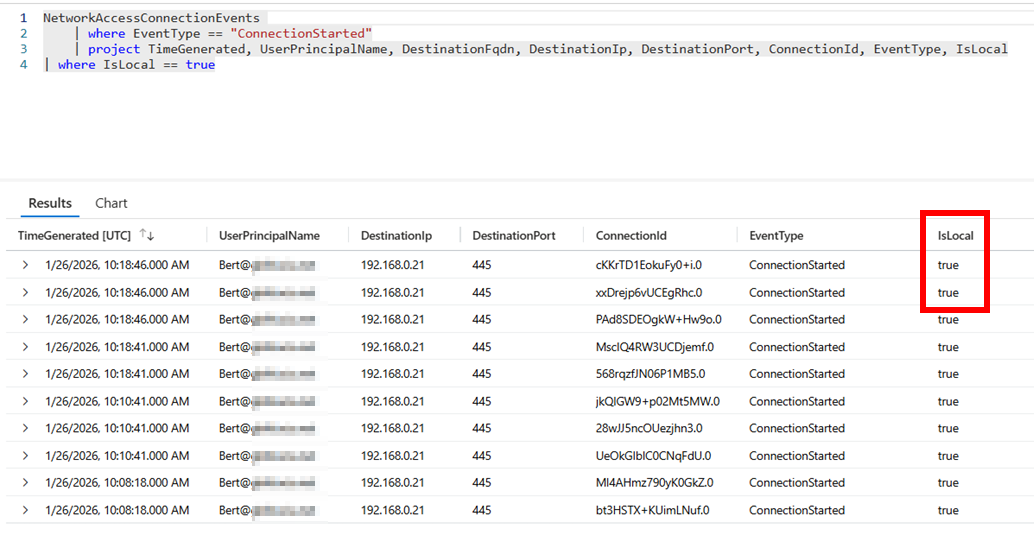Expand row with ConnectionId jkQIGW9+p02Mt5MW.0

coord(25,401)
